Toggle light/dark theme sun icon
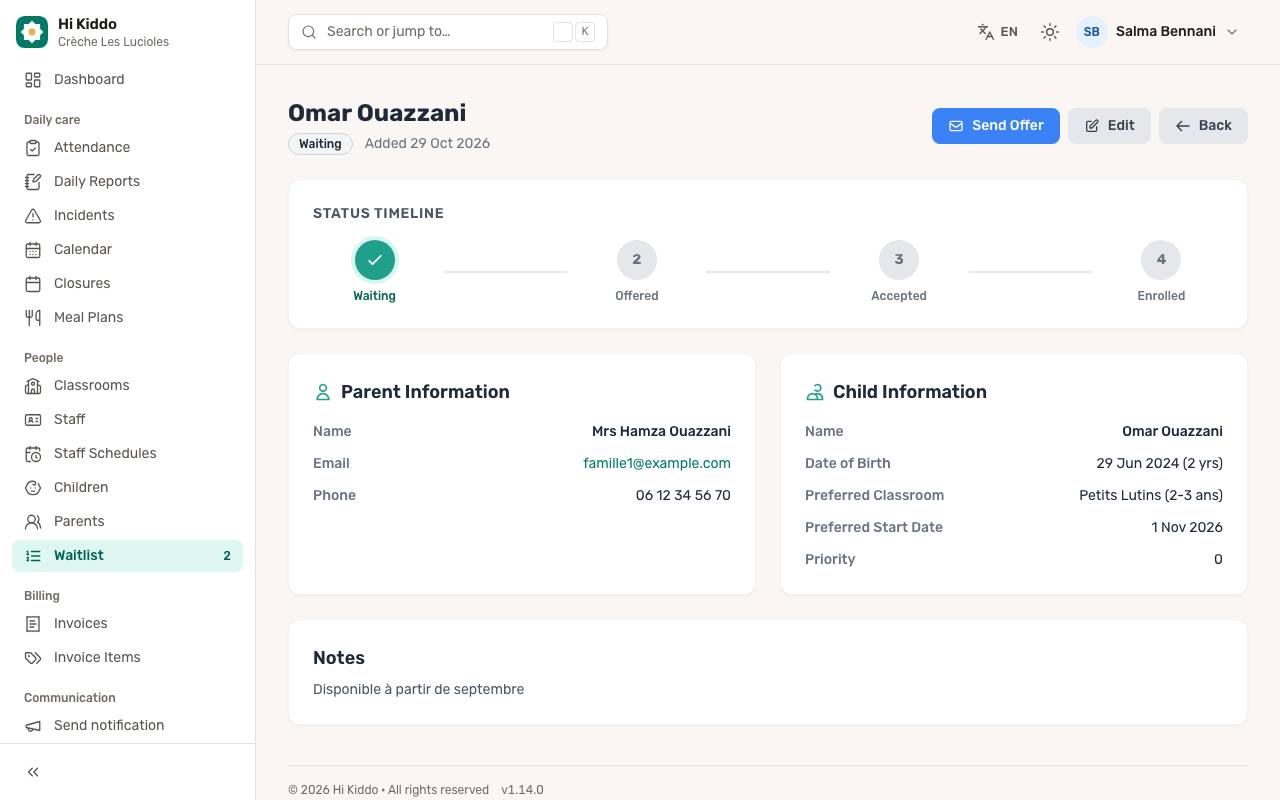Viewport: 1280px width, 800px height. [1049, 32]
